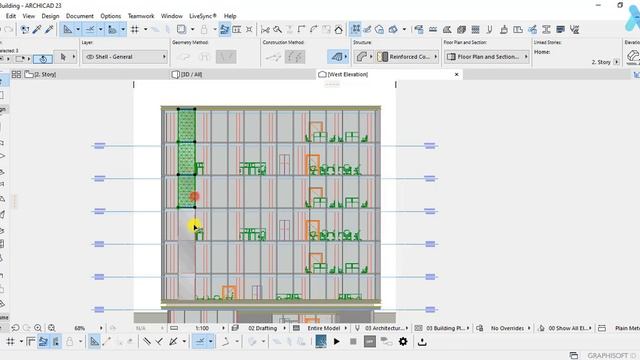This screenshot has width=640, height=360.
Task: Click the steel beam profile icon
Action: pyautogui.click(x=546, y=29)
